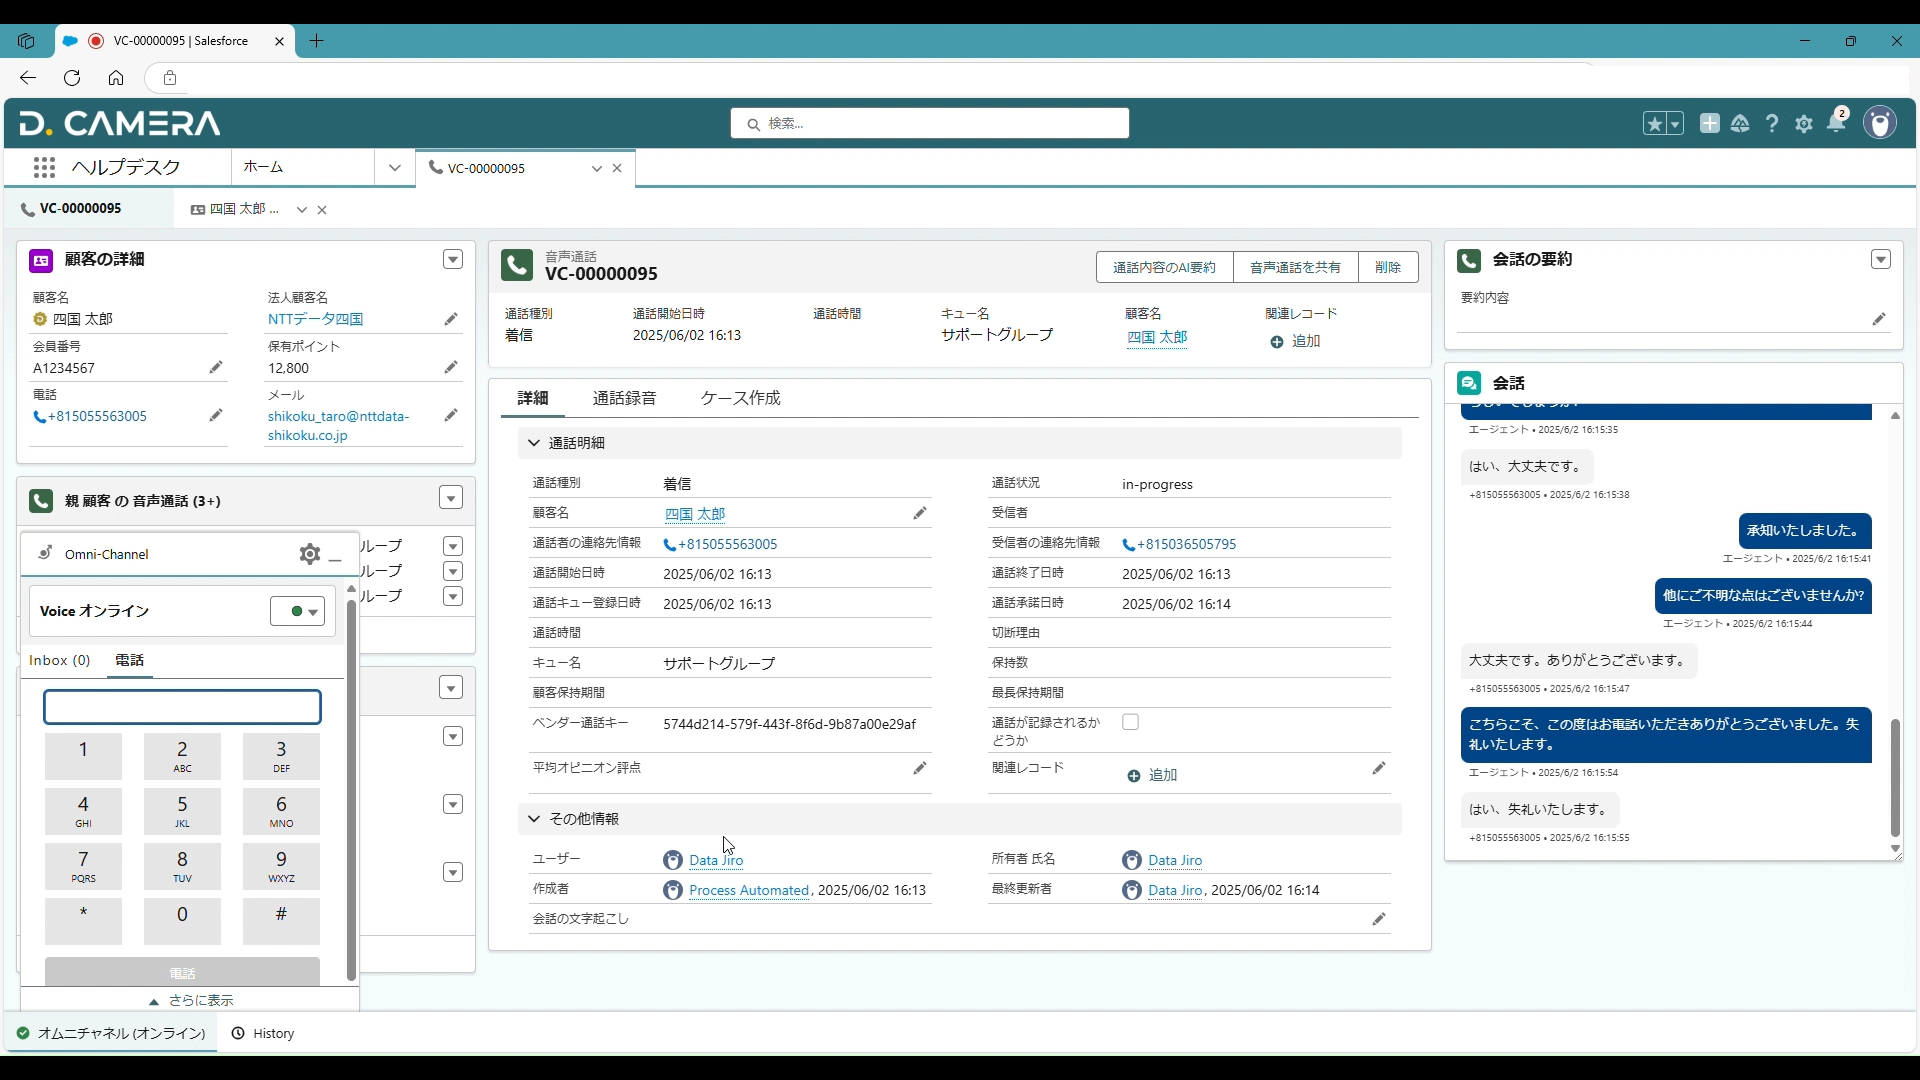The image size is (1920, 1080).
Task: Collapse the 通話明細 section
Action: point(534,443)
